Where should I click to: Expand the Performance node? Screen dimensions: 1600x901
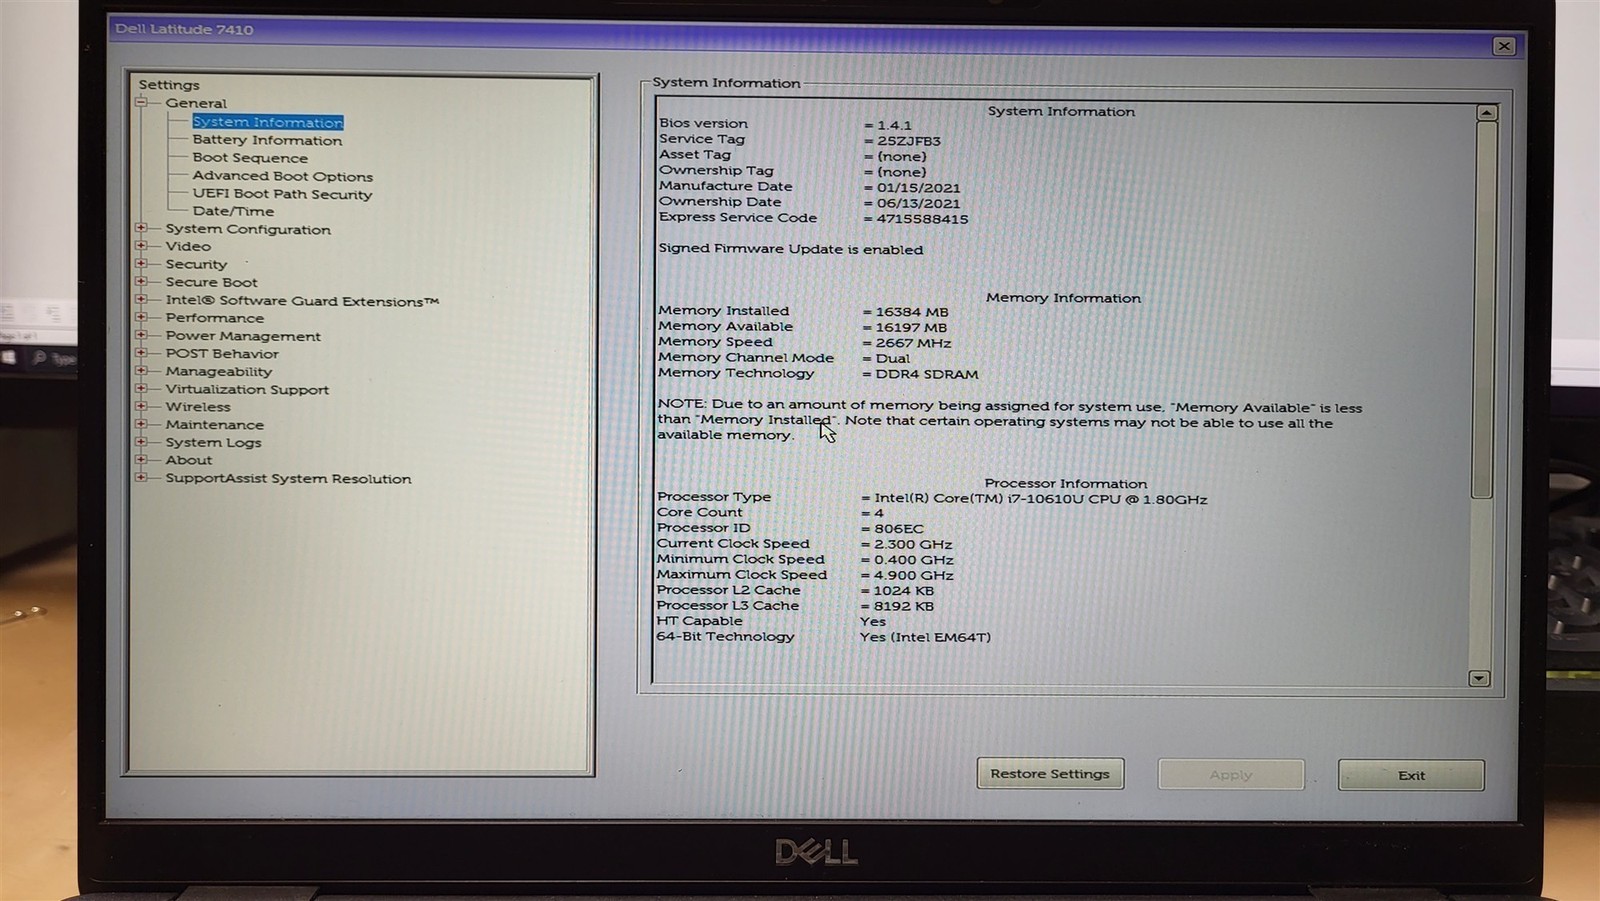point(141,317)
